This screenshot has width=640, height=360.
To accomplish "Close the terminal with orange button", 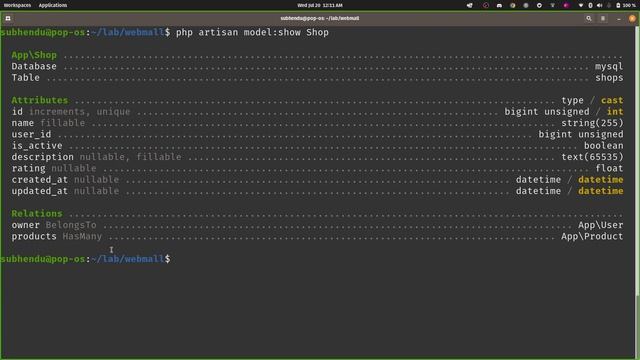I will click(x=632, y=18).
